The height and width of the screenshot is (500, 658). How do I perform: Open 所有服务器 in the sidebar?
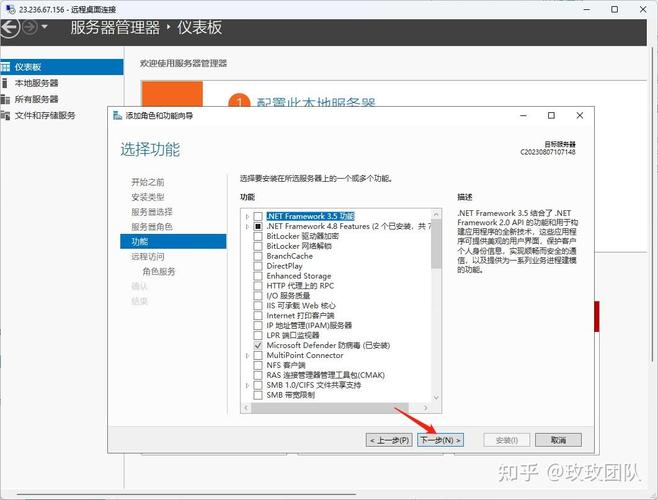point(36,99)
